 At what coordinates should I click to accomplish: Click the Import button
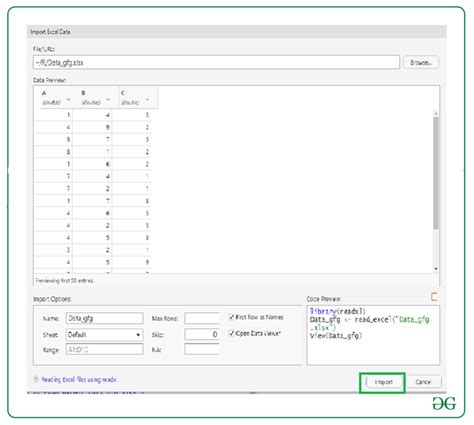click(x=383, y=382)
